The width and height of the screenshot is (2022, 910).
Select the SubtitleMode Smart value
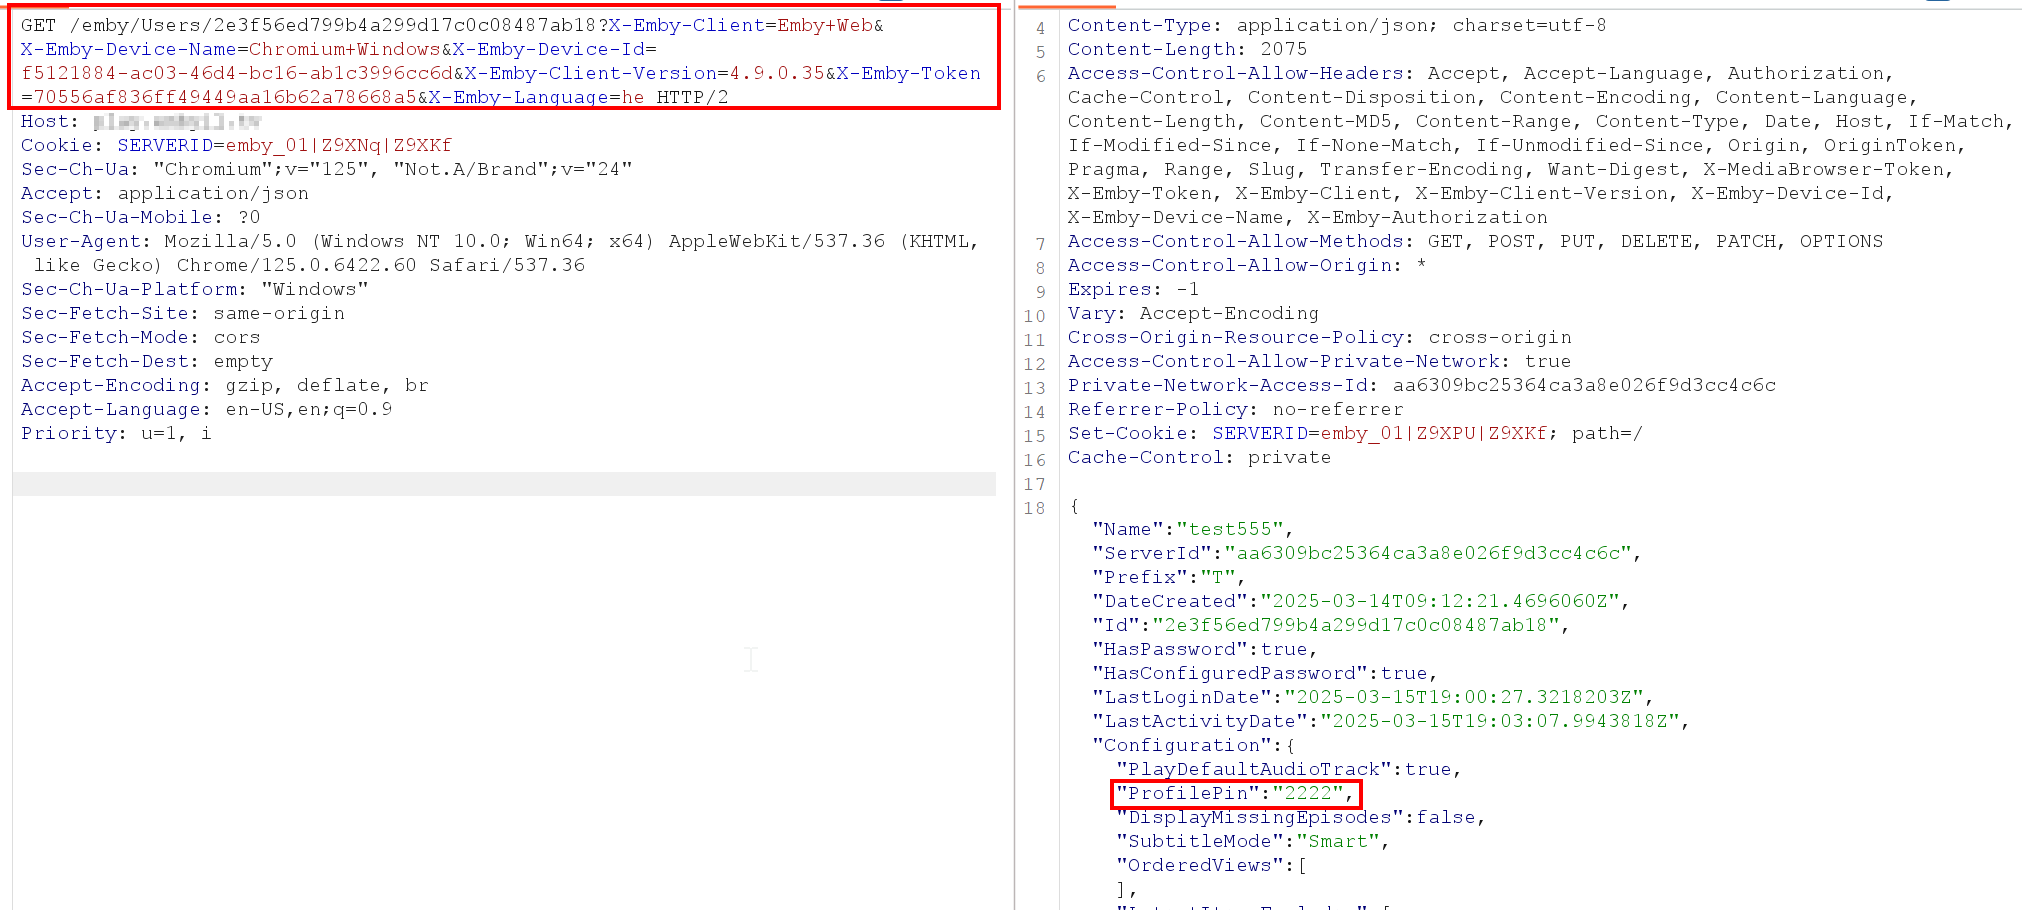[x=1340, y=841]
